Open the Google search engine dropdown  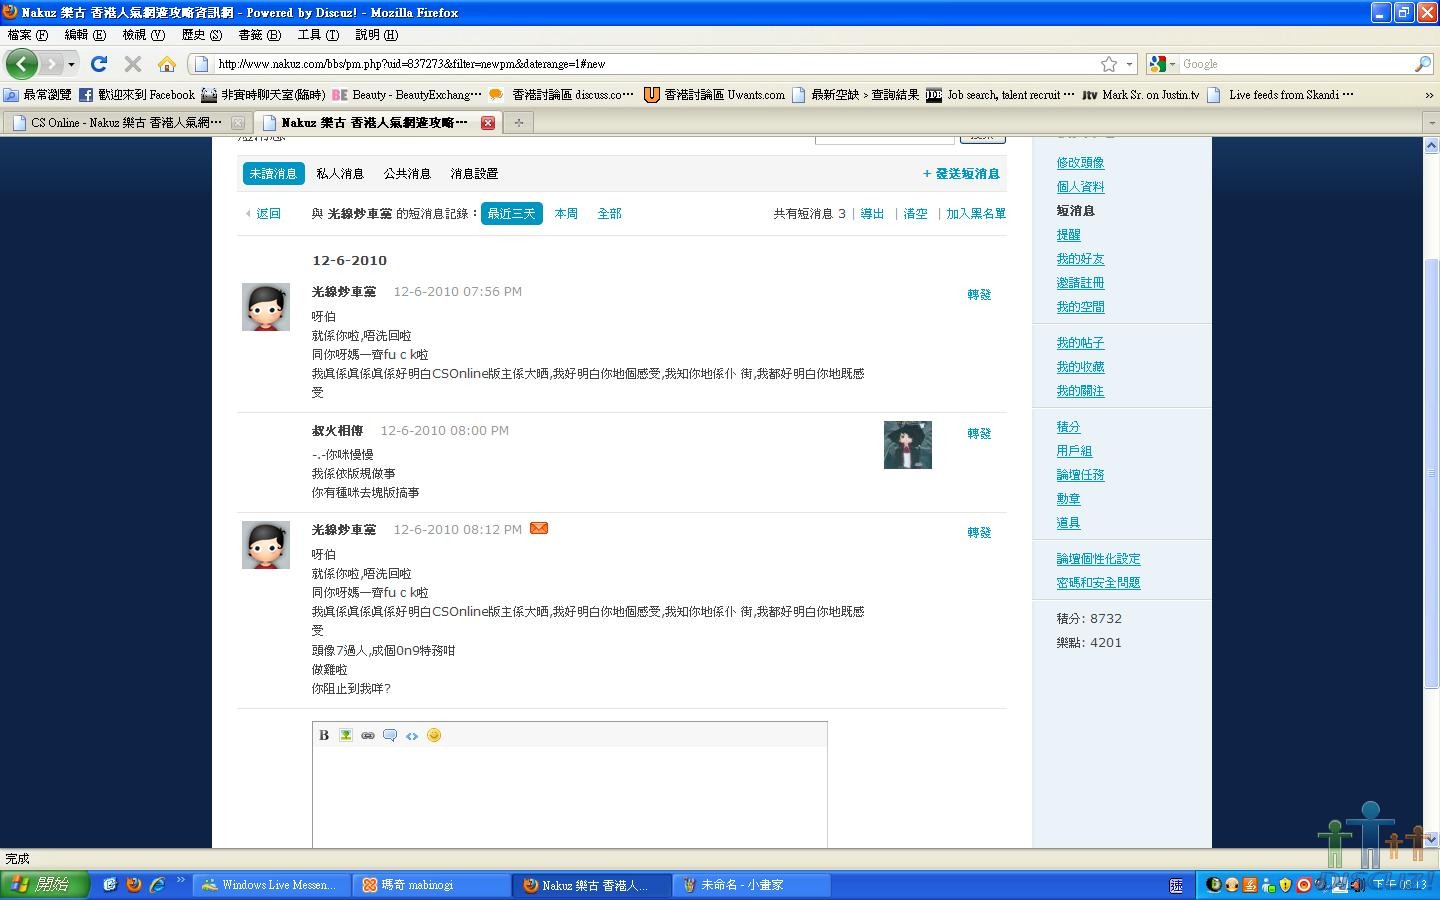click(1163, 64)
